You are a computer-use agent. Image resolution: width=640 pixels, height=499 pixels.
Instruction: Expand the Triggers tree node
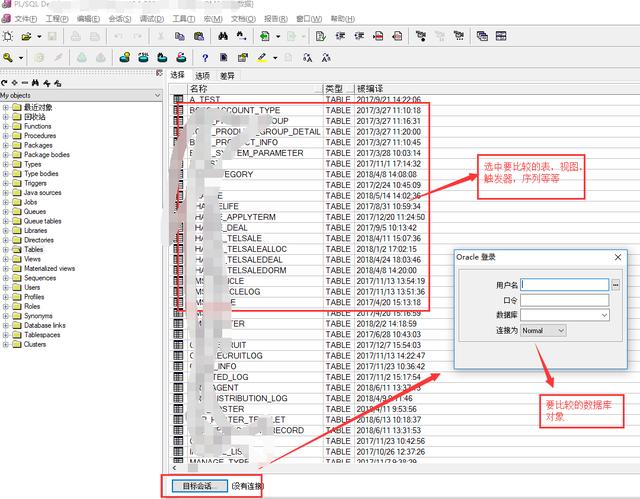[x=6, y=183]
